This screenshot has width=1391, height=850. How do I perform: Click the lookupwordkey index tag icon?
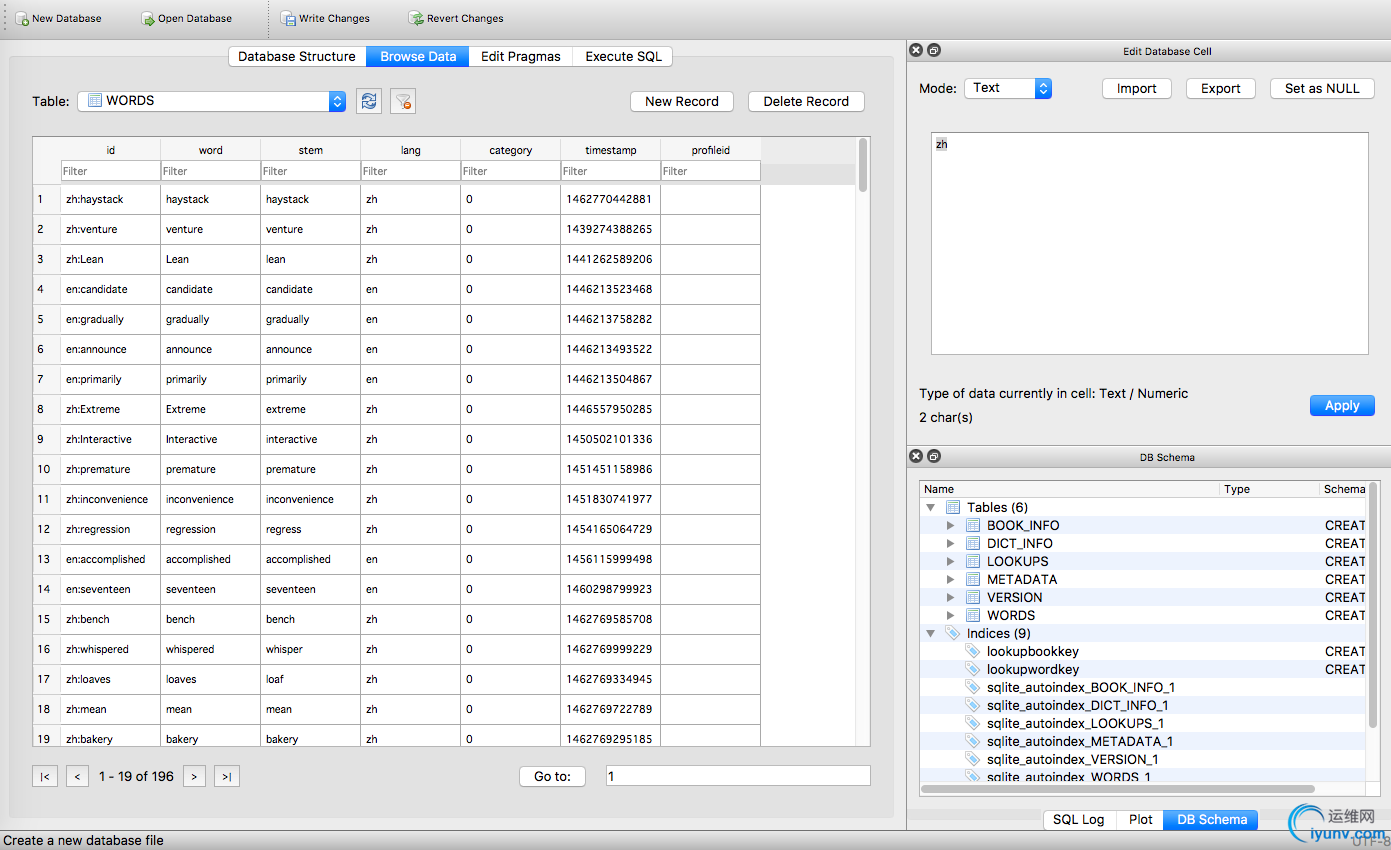973,670
